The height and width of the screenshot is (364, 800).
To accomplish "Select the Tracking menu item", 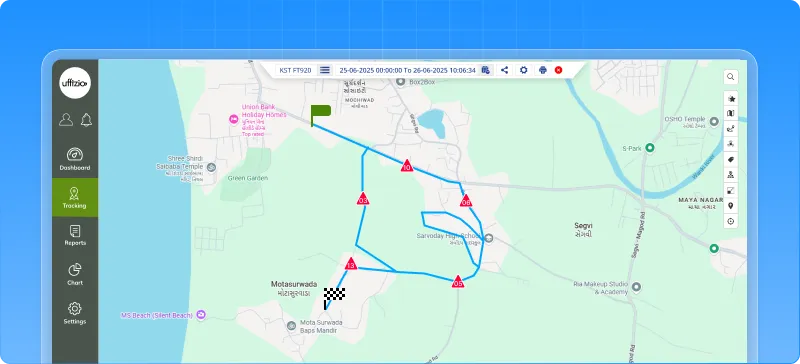I will (75, 198).
